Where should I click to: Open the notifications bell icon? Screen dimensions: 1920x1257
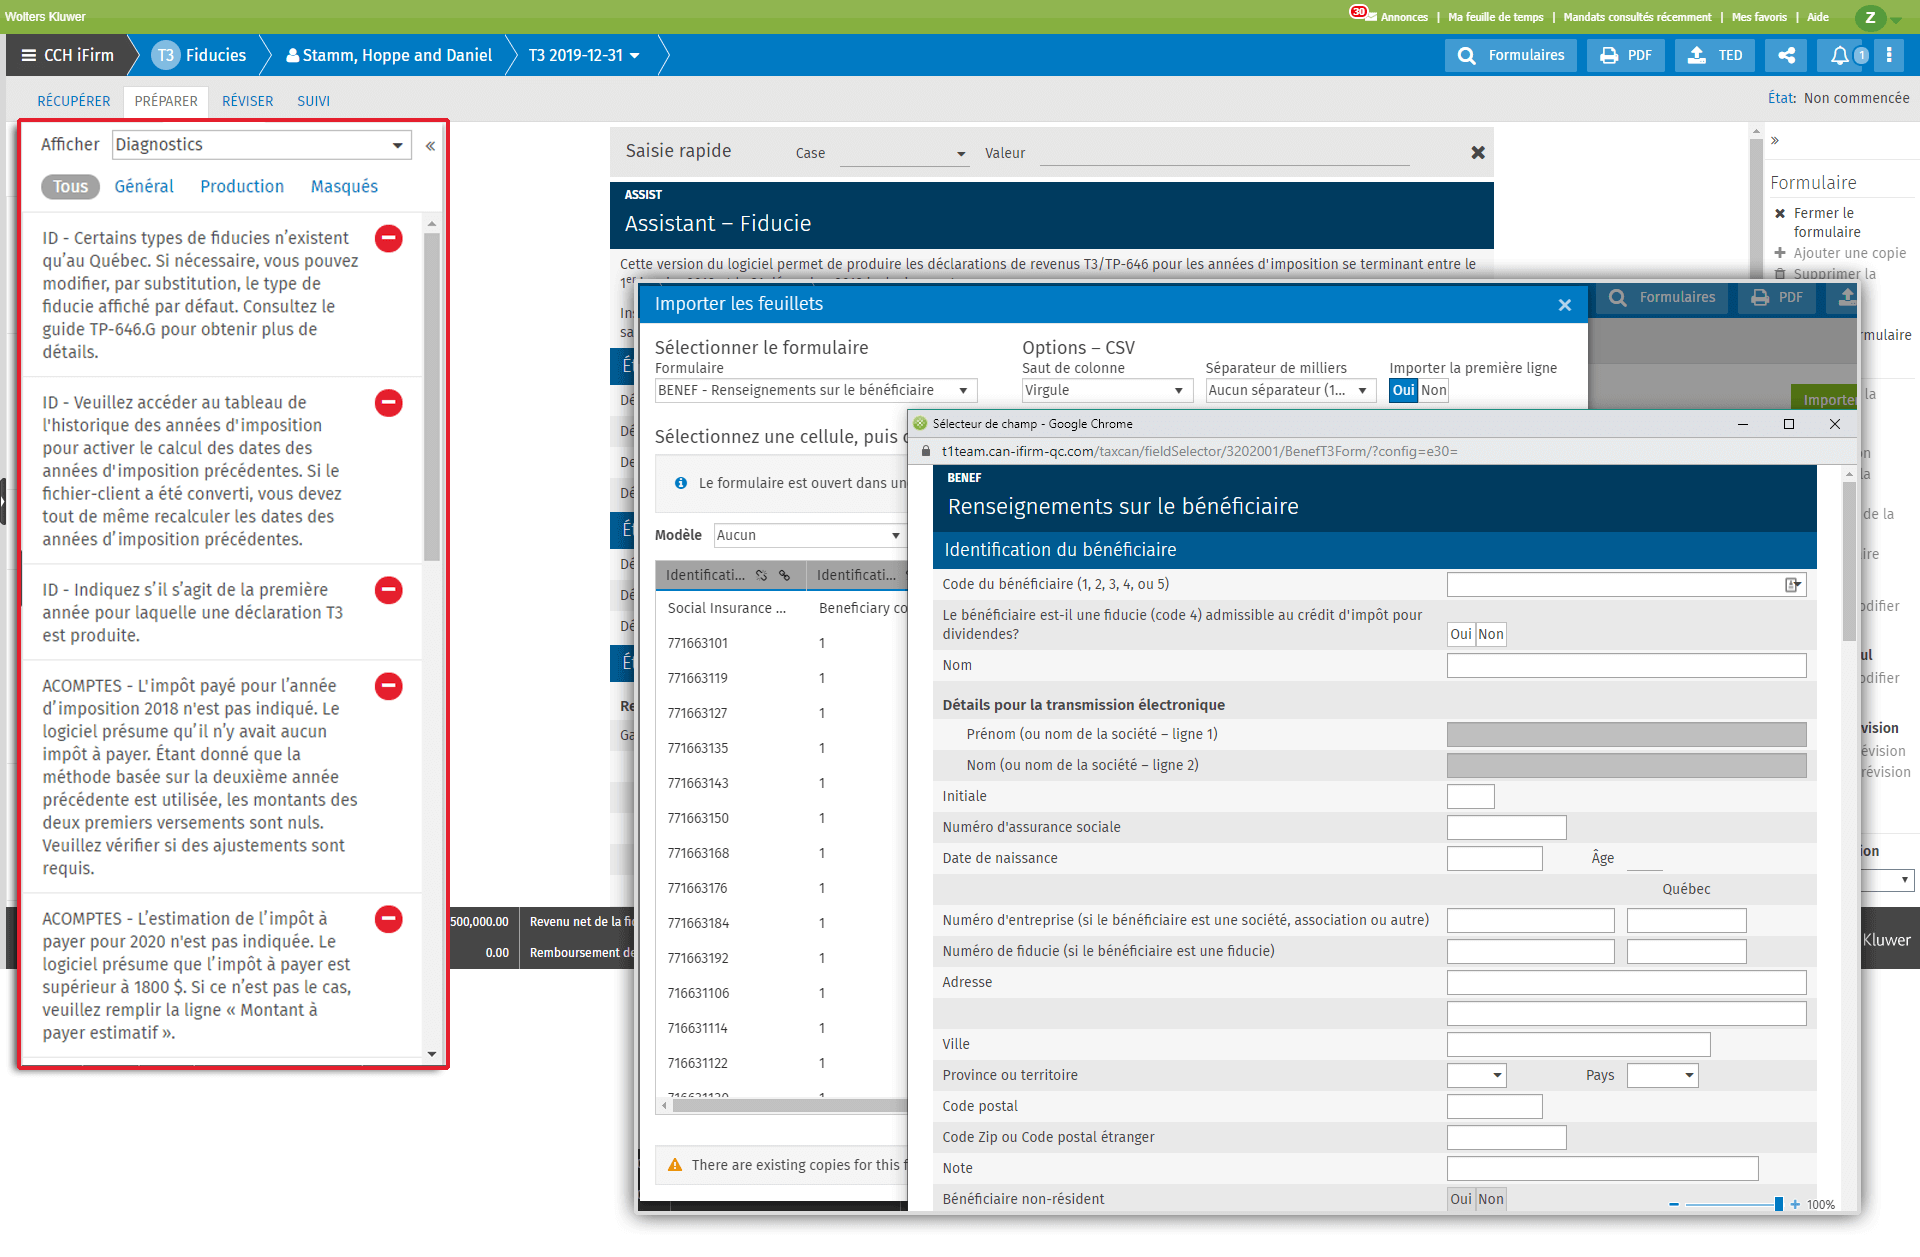pos(1839,55)
